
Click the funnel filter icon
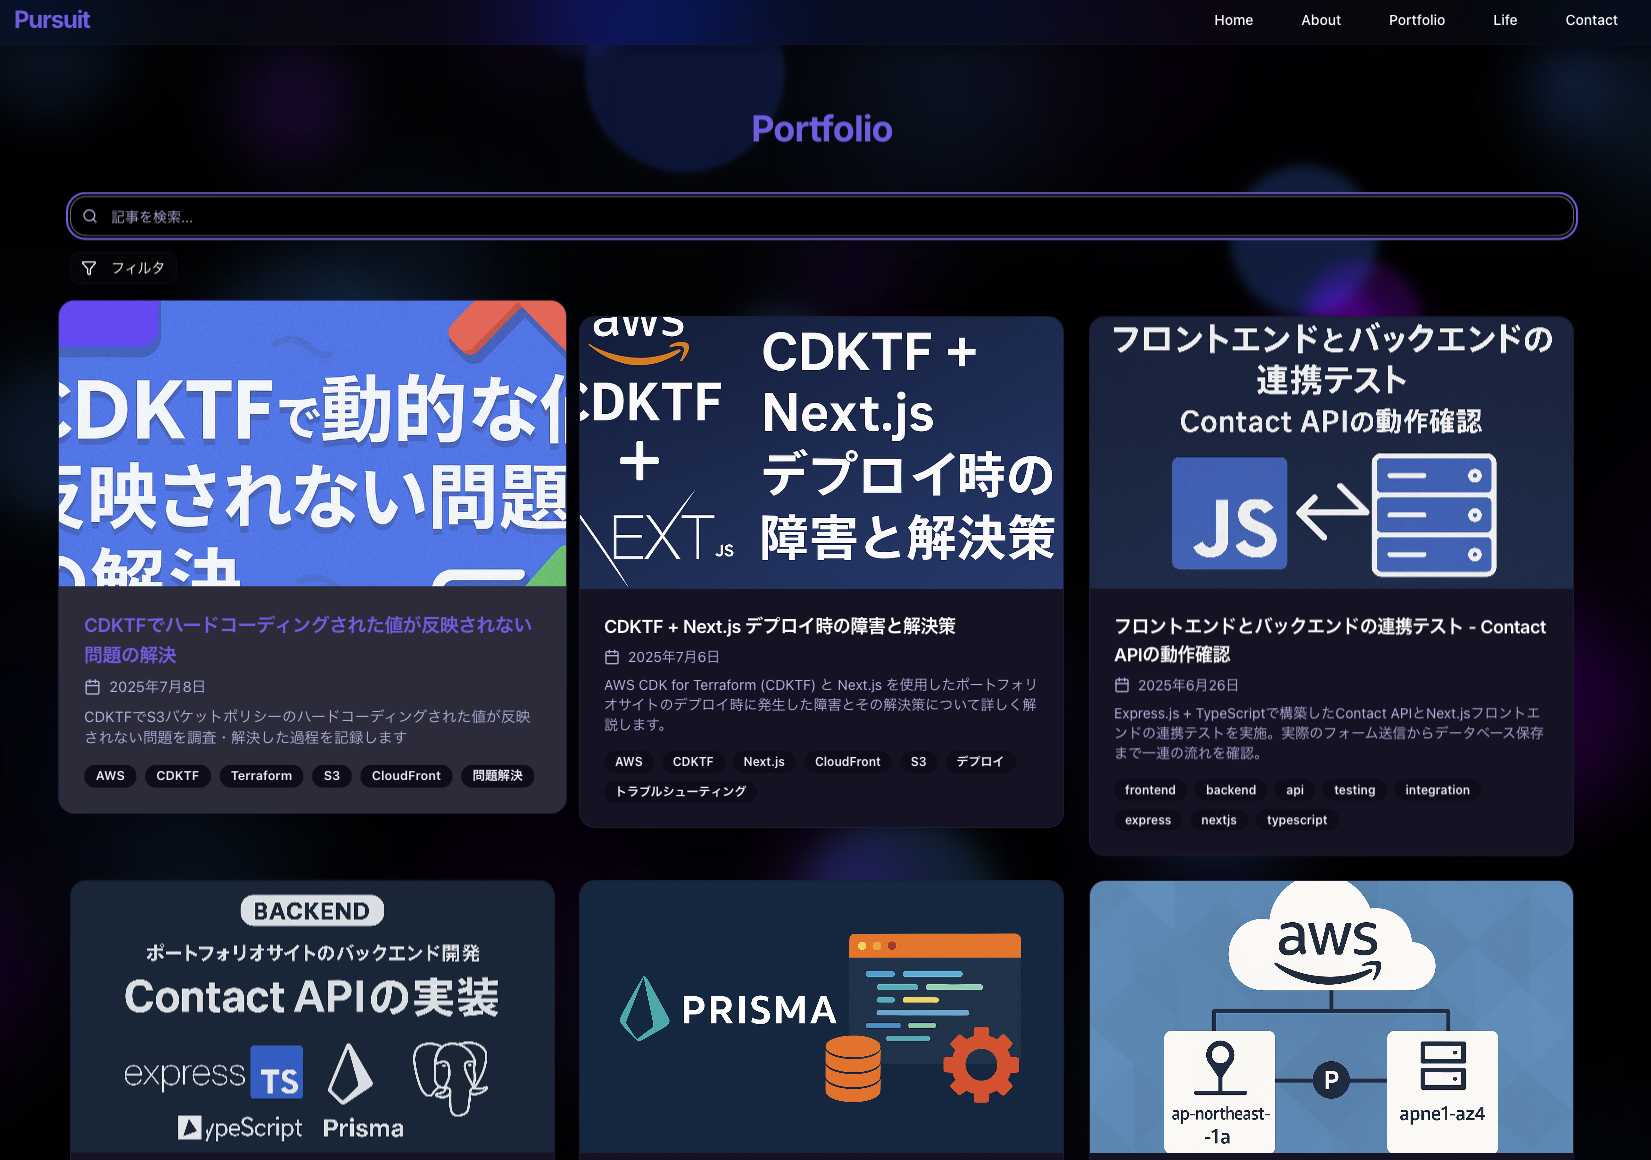pyautogui.click(x=89, y=268)
